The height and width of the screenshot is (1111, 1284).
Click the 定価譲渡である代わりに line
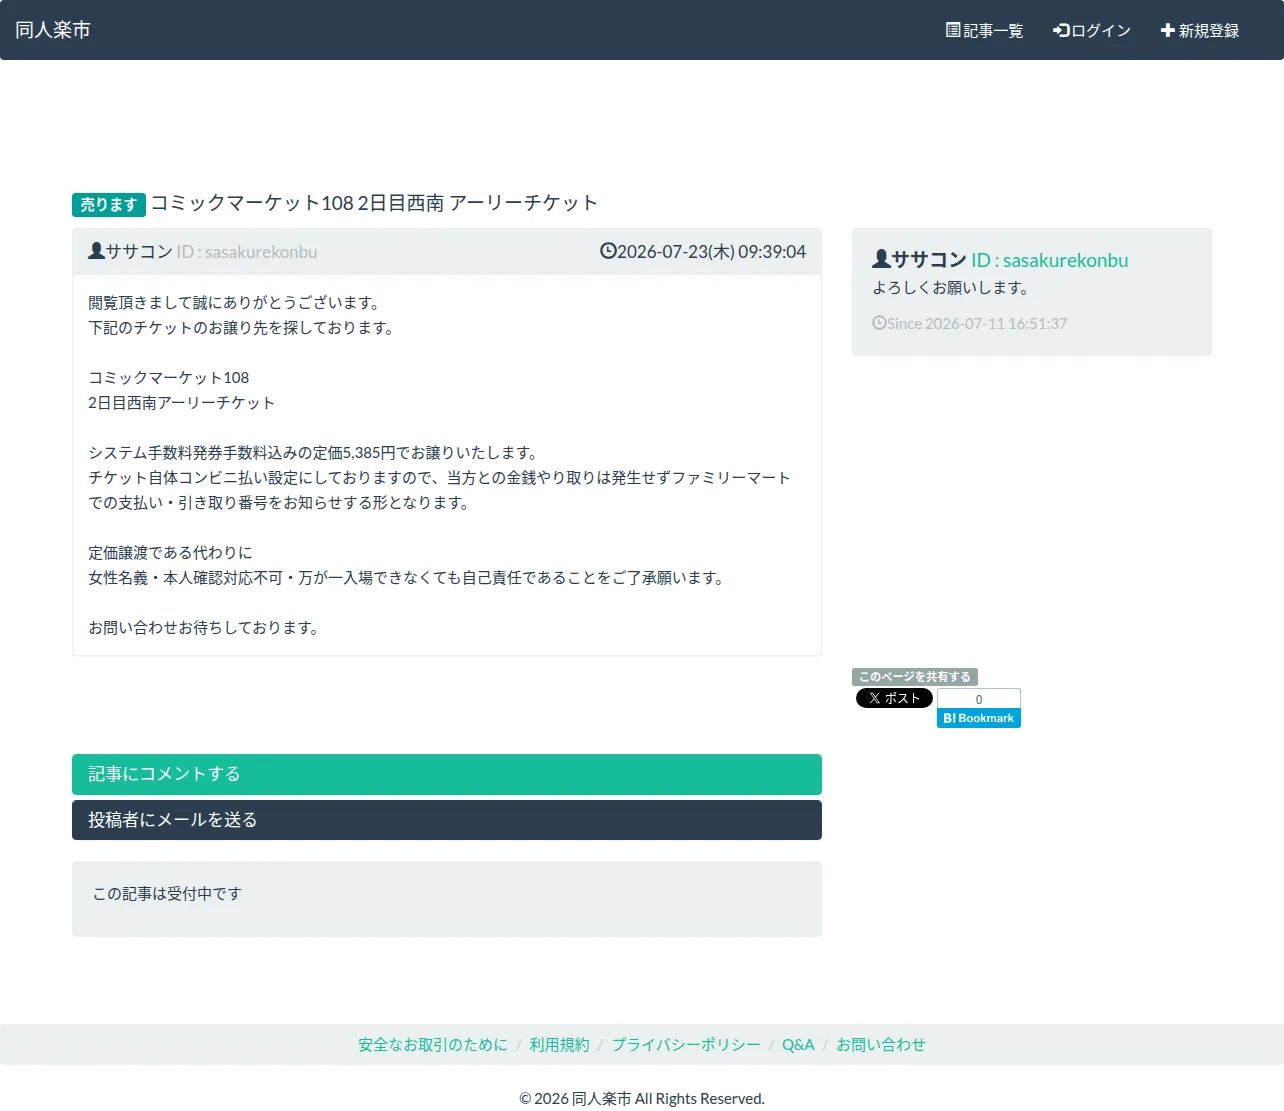pos(171,553)
